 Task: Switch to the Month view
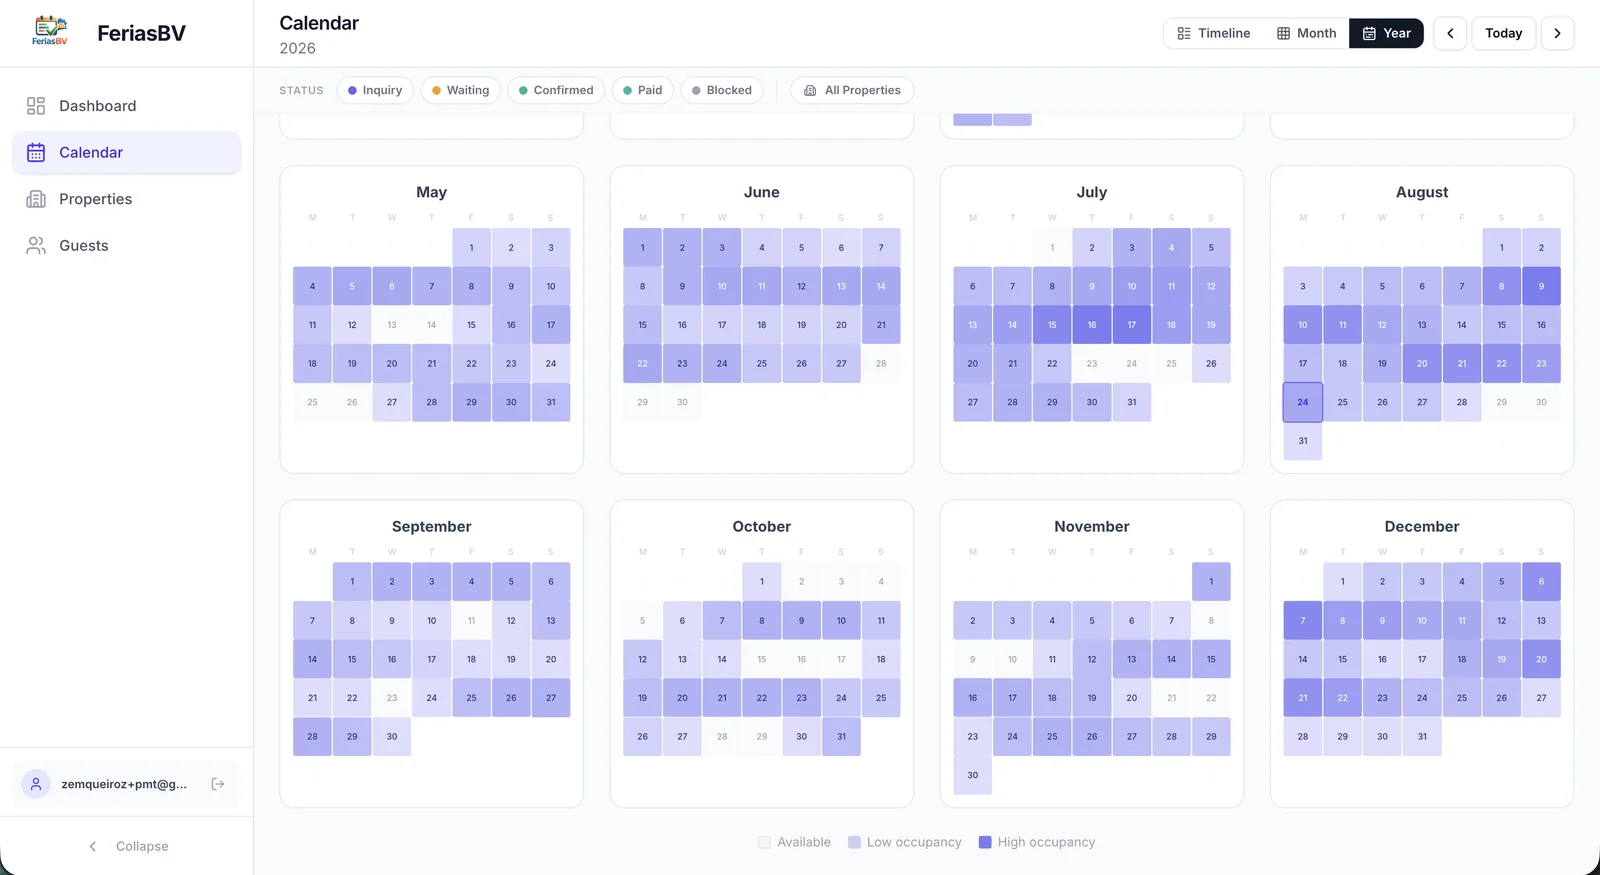pos(1306,33)
